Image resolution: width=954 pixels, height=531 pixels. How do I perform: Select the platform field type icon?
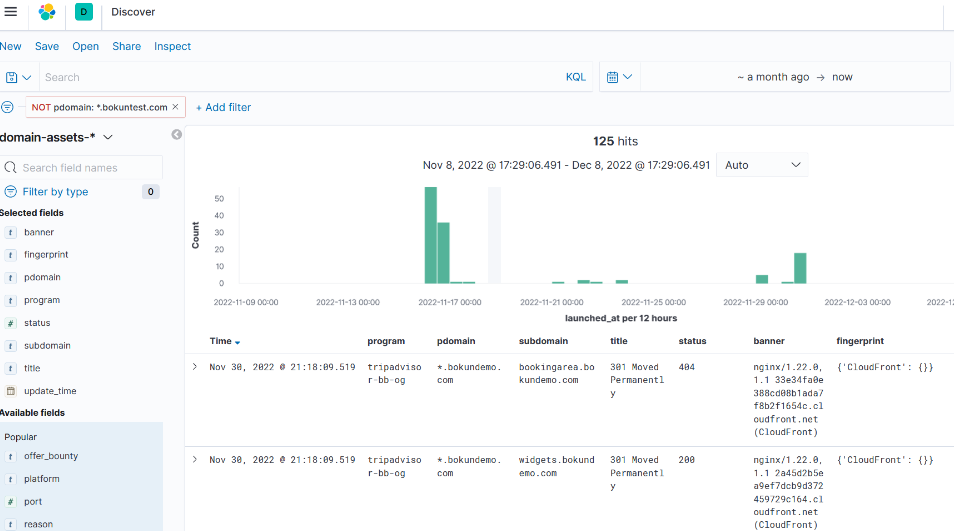tap(10, 479)
